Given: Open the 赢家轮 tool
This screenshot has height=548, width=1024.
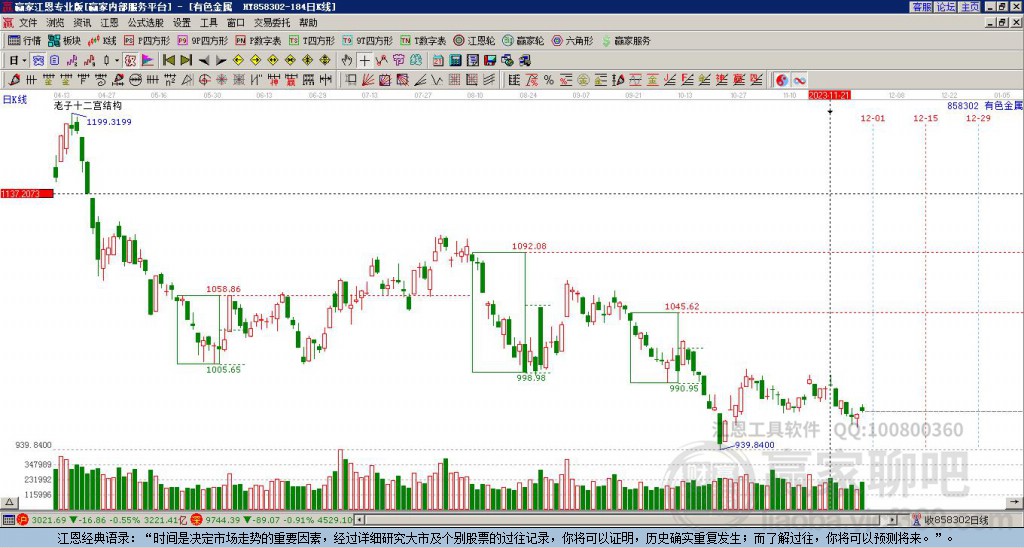Looking at the screenshot, I should point(524,40).
